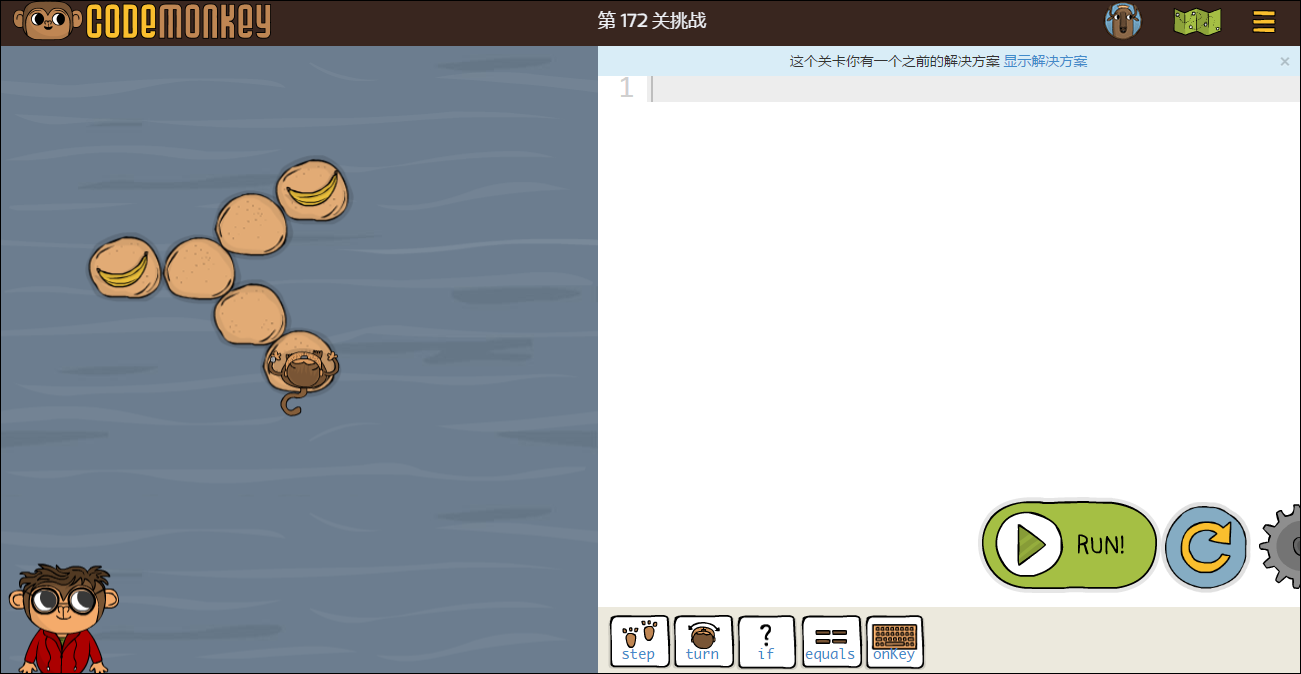The height and width of the screenshot is (674, 1301).
Task: Click the top banana on the stone
Action: pos(312,189)
